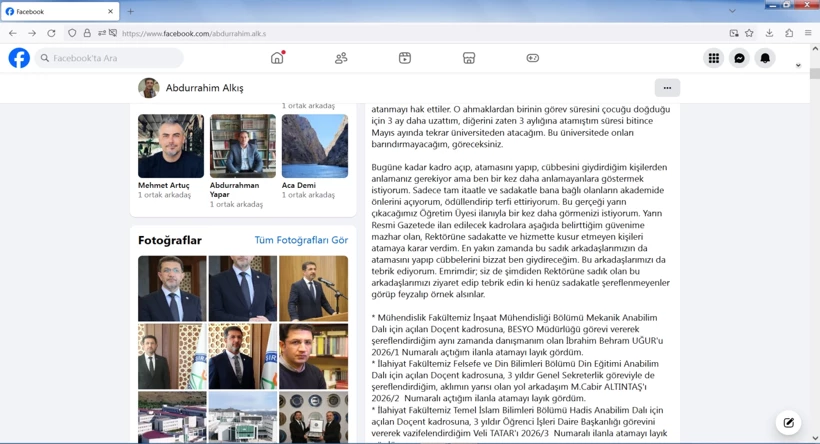The height and width of the screenshot is (444, 820).
Task: Open Abdurrahman Yapar's profile name link
Action: [x=234, y=190]
